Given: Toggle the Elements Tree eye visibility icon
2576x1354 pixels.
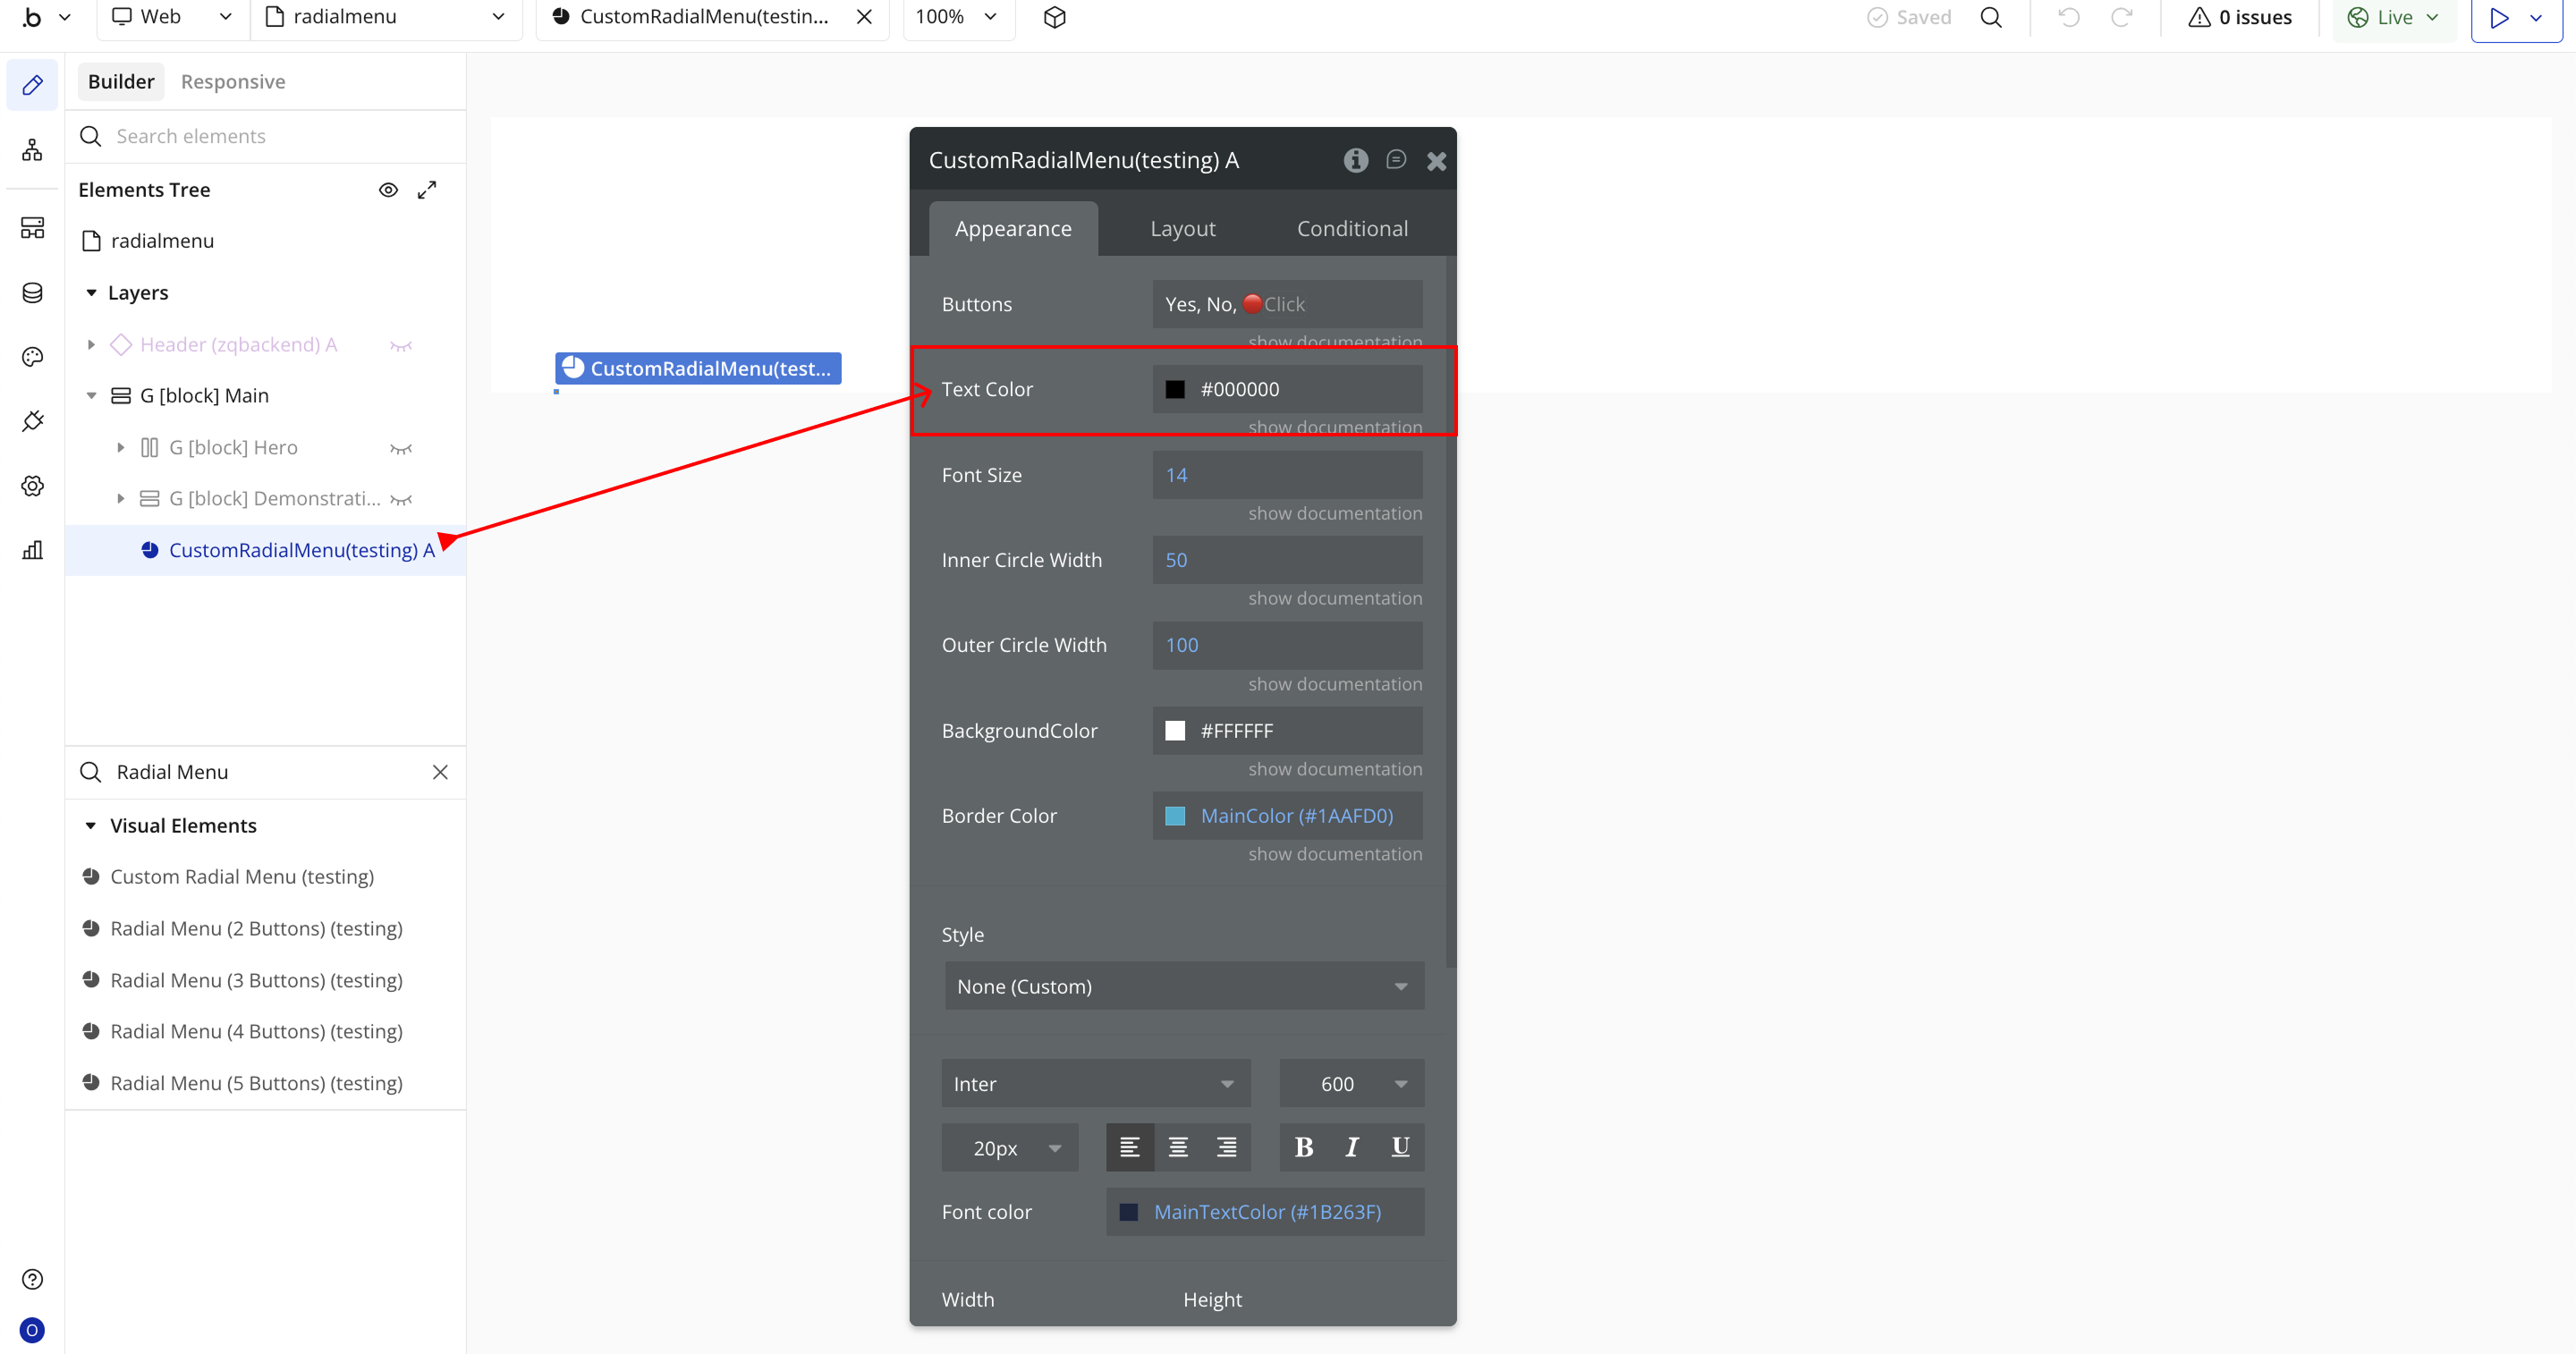Looking at the screenshot, I should point(388,190).
